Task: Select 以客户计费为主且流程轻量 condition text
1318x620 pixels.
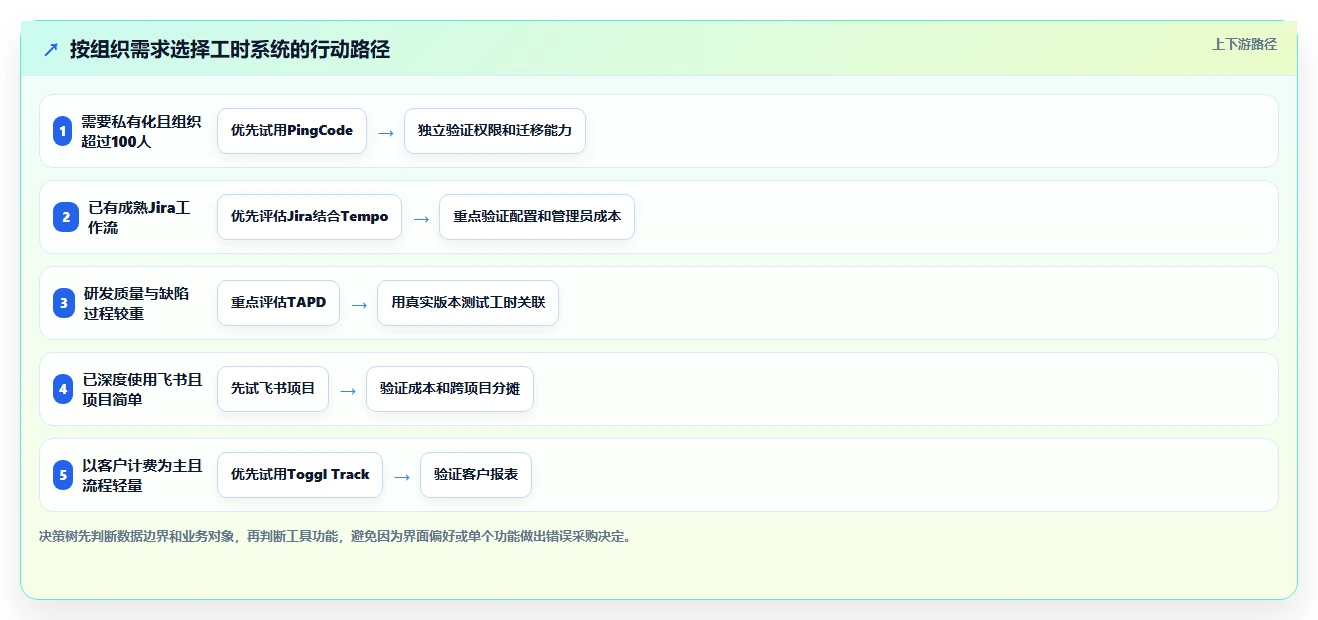Action: (x=142, y=475)
